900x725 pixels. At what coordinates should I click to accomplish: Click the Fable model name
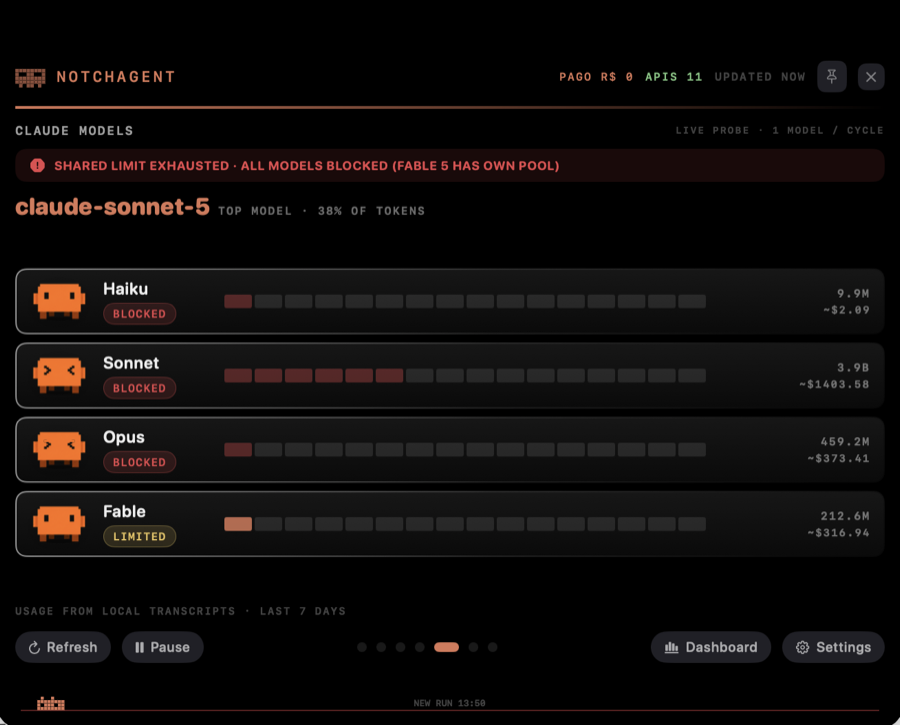(x=124, y=511)
